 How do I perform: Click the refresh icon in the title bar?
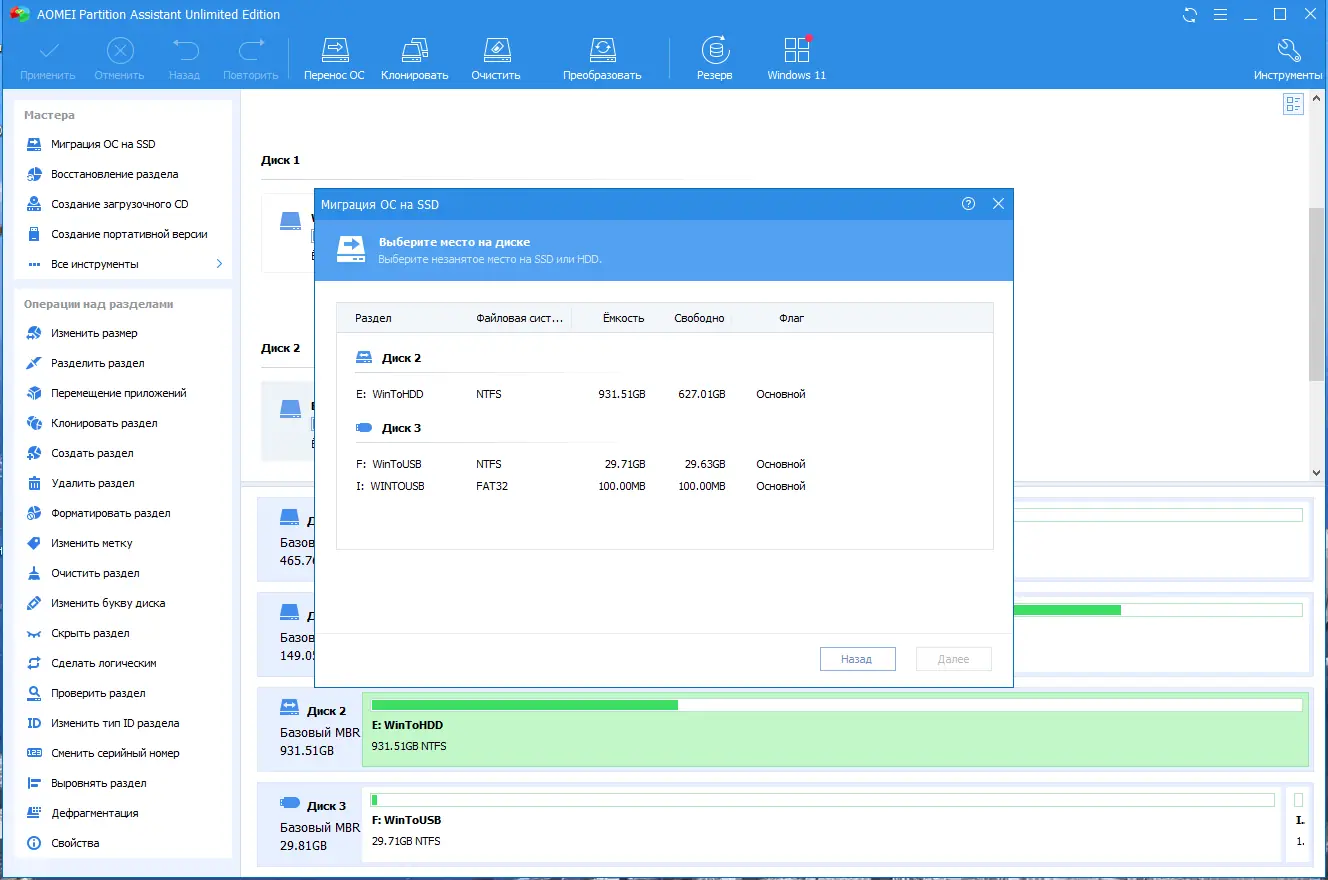1190,15
